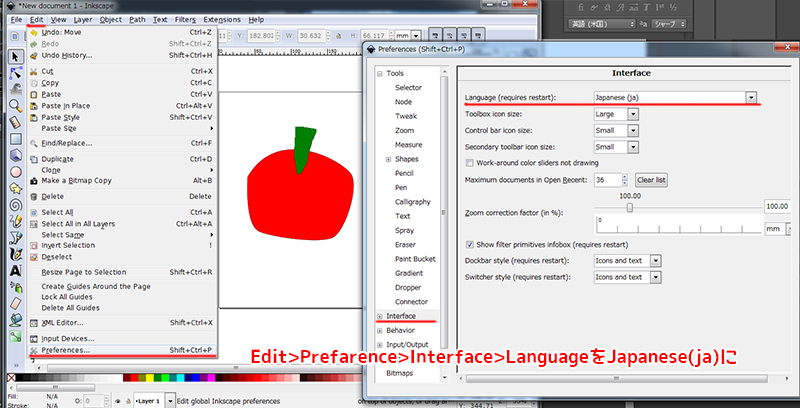Select the Node edit tool

[x=16, y=73]
